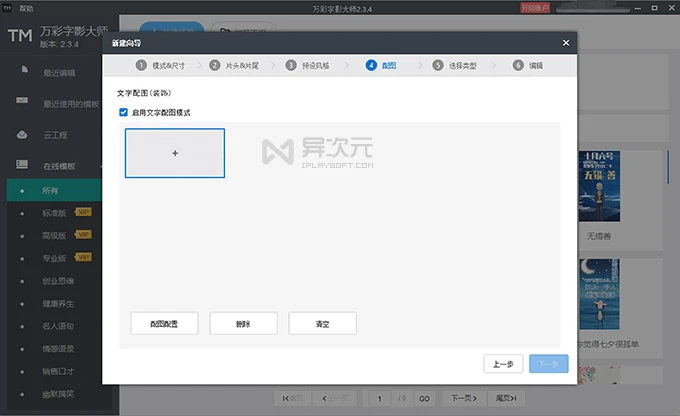Collapse the 在线模板 section
This screenshot has height=416, width=680.
tap(59, 166)
